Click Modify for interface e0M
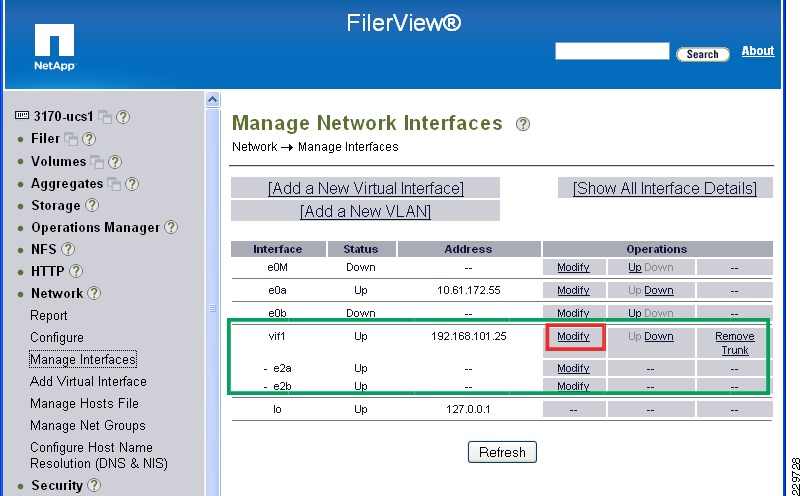Image resolution: width=800 pixels, height=496 pixels. coord(573,267)
